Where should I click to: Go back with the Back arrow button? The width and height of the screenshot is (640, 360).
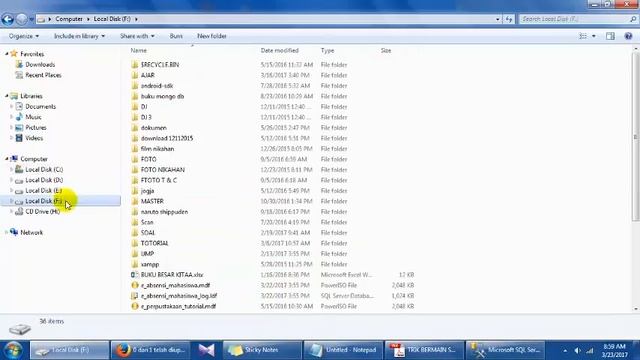click(7, 19)
